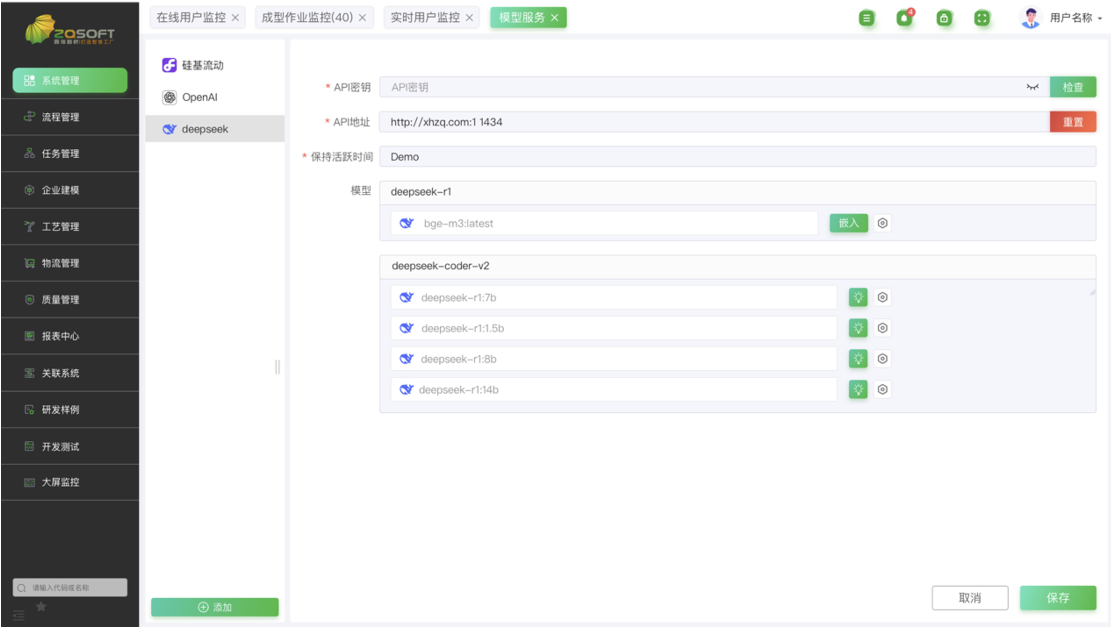The height and width of the screenshot is (629, 1111).
Task: Open 工艺管理 in the sidebar
Action: pos(70,227)
